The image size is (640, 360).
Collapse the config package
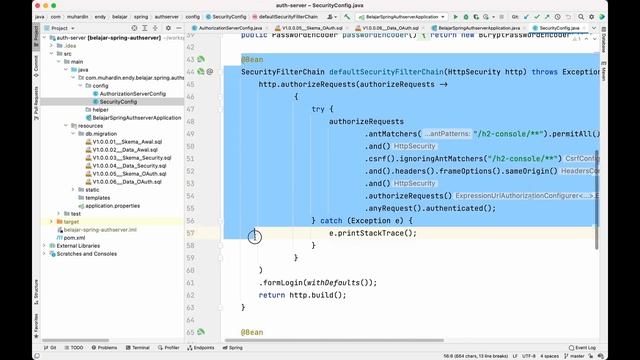click(x=81, y=86)
